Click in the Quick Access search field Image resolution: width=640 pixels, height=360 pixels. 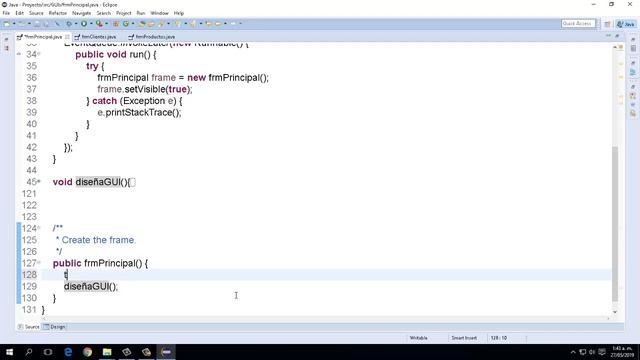[578, 24]
